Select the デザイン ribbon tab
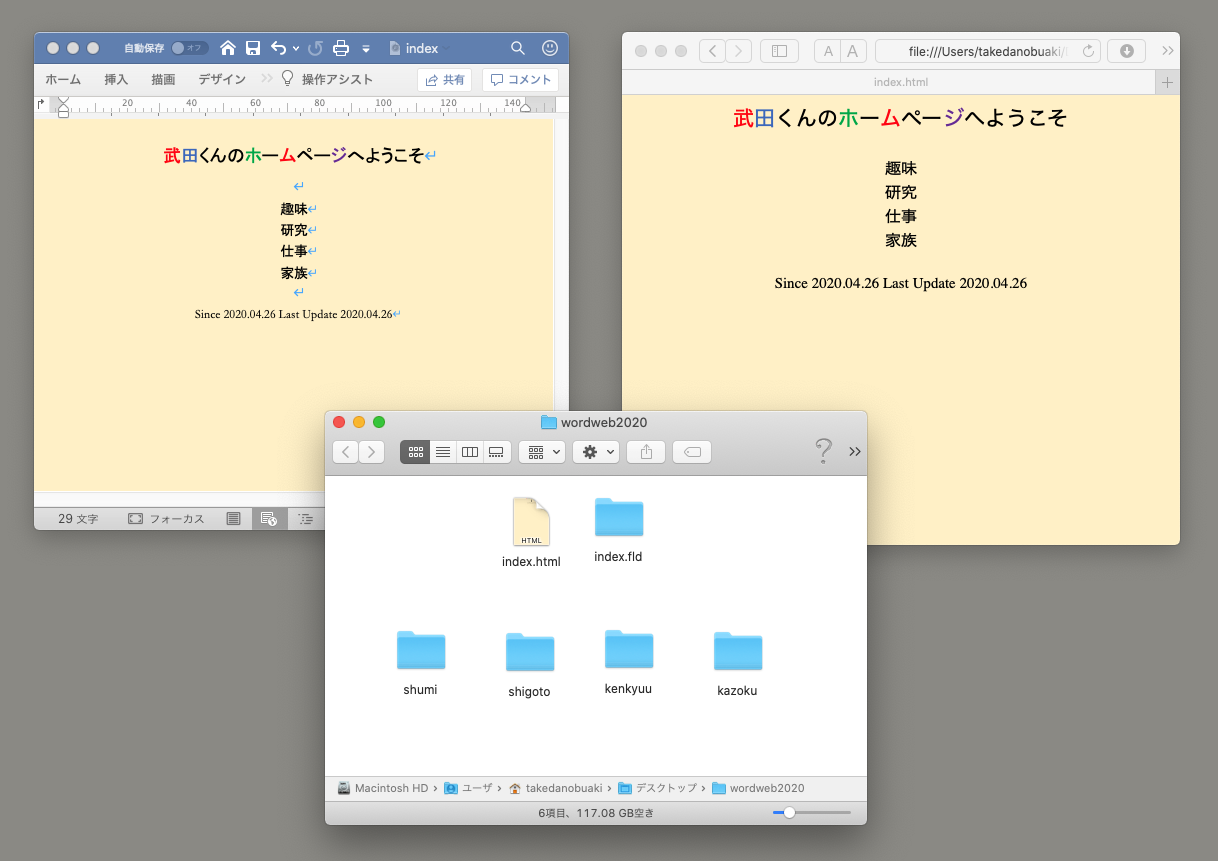Image resolution: width=1218 pixels, height=861 pixels. pyautogui.click(x=221, y=80)
